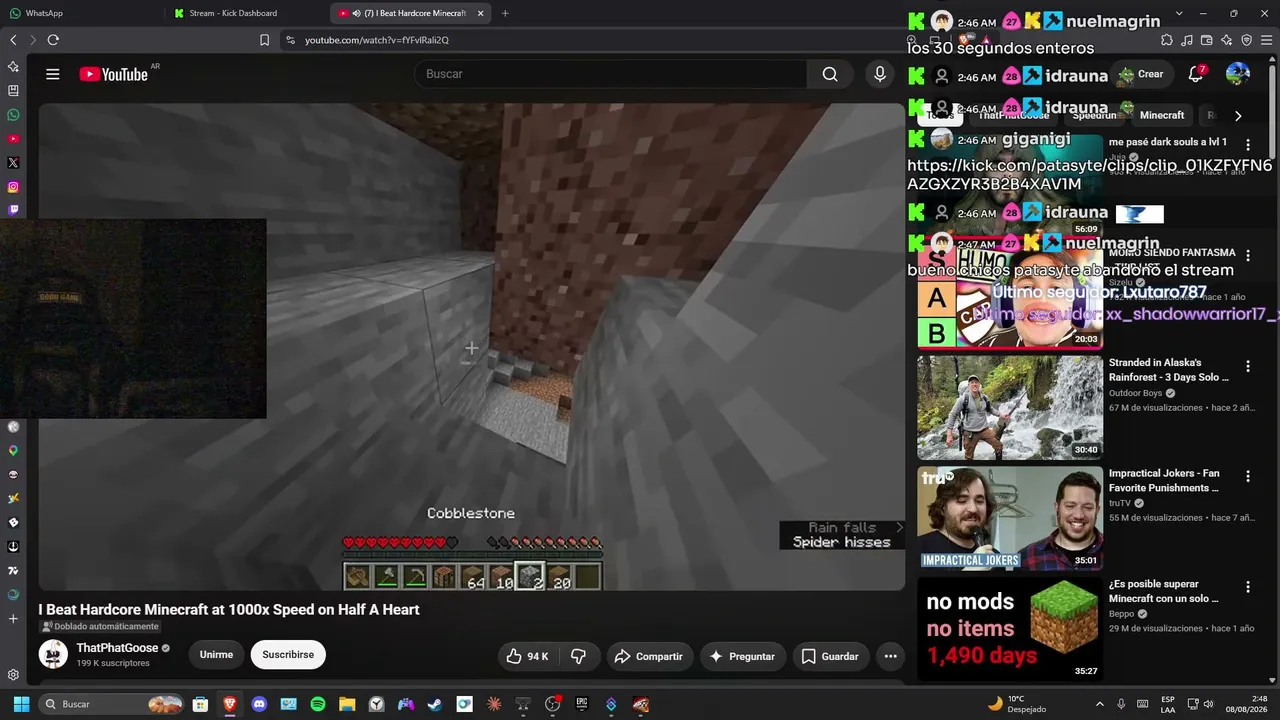Click the YouTube logo to go home

(114, 74)
